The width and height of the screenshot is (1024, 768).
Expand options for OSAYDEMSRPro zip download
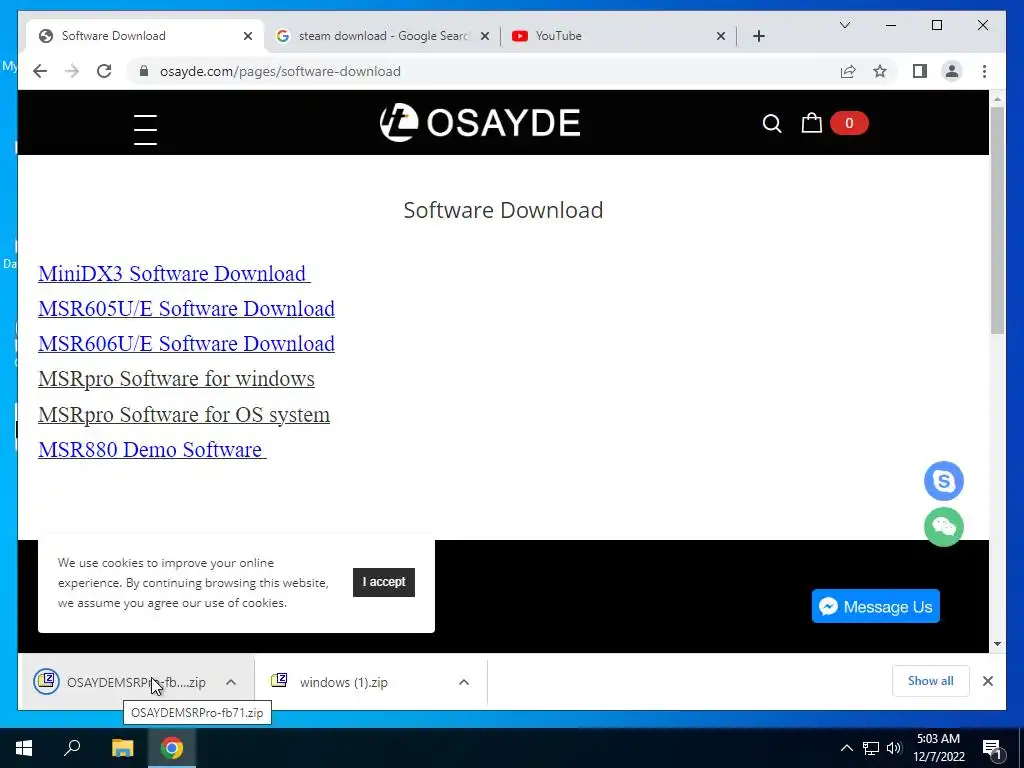(x=231, y=682)
